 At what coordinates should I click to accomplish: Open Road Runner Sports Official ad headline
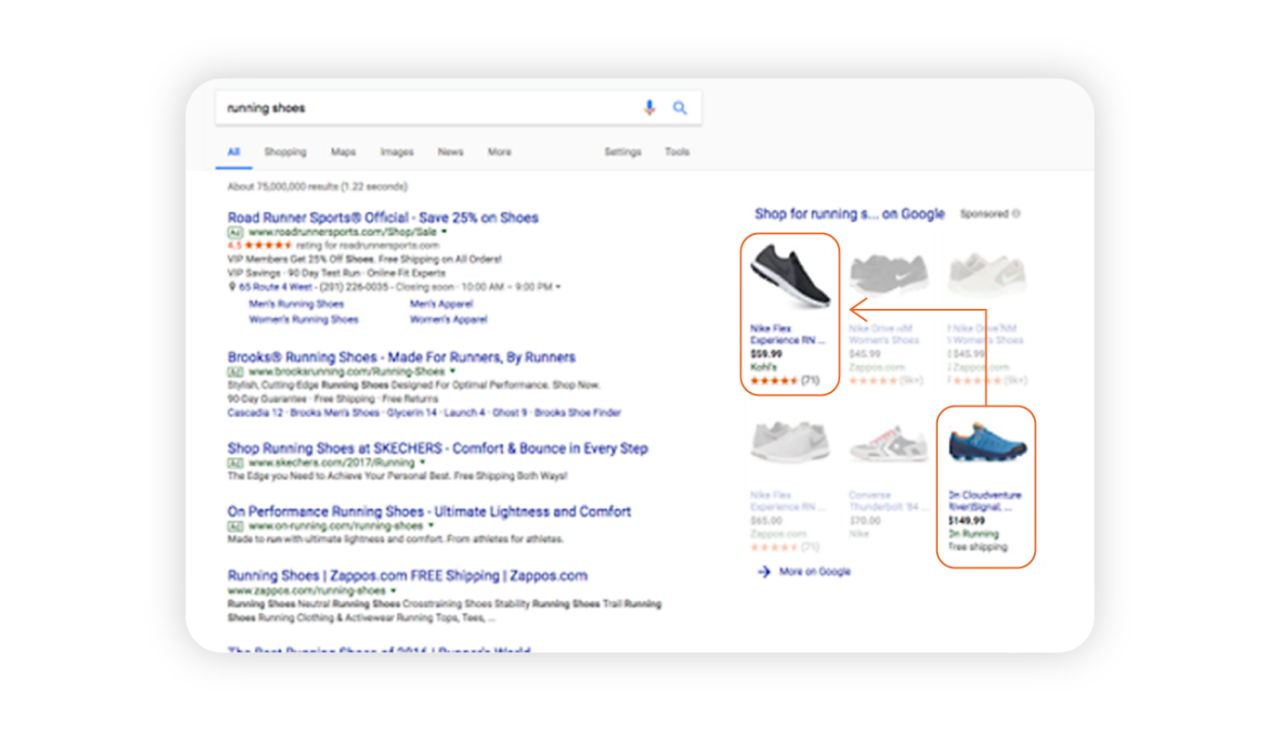tap(383, 218)
